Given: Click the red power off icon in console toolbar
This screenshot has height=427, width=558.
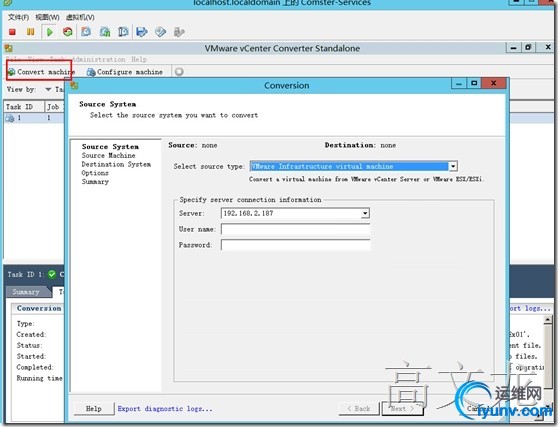Looking at the screenshot, I should [x=12, y=32].
